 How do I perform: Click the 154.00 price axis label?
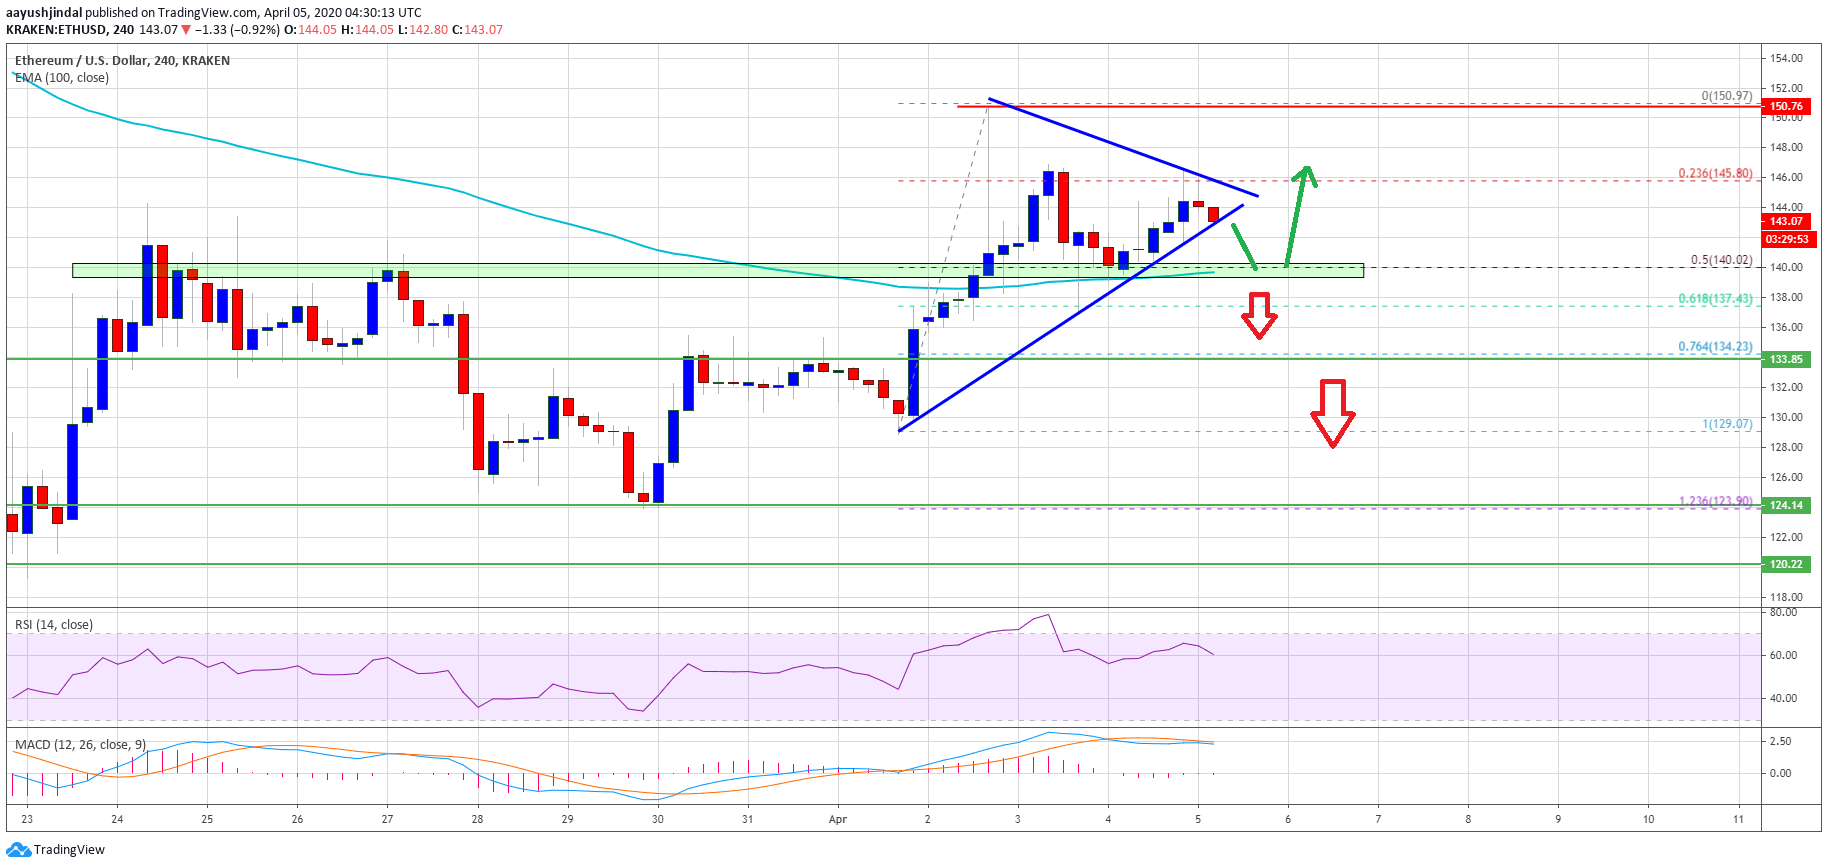pos(1786,58)
